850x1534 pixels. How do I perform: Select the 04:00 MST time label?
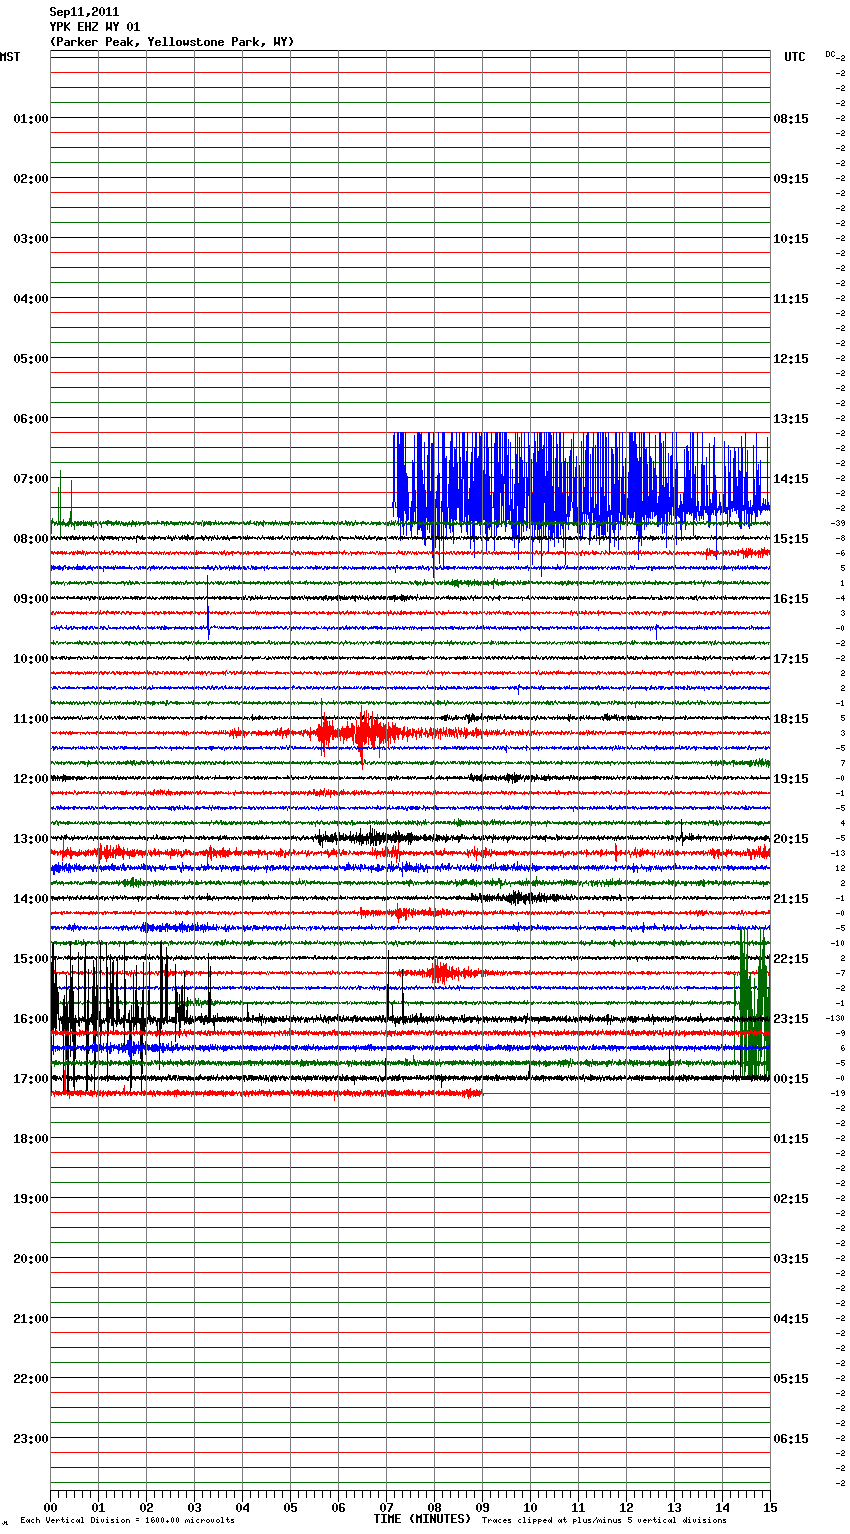[x=30, y=299]
